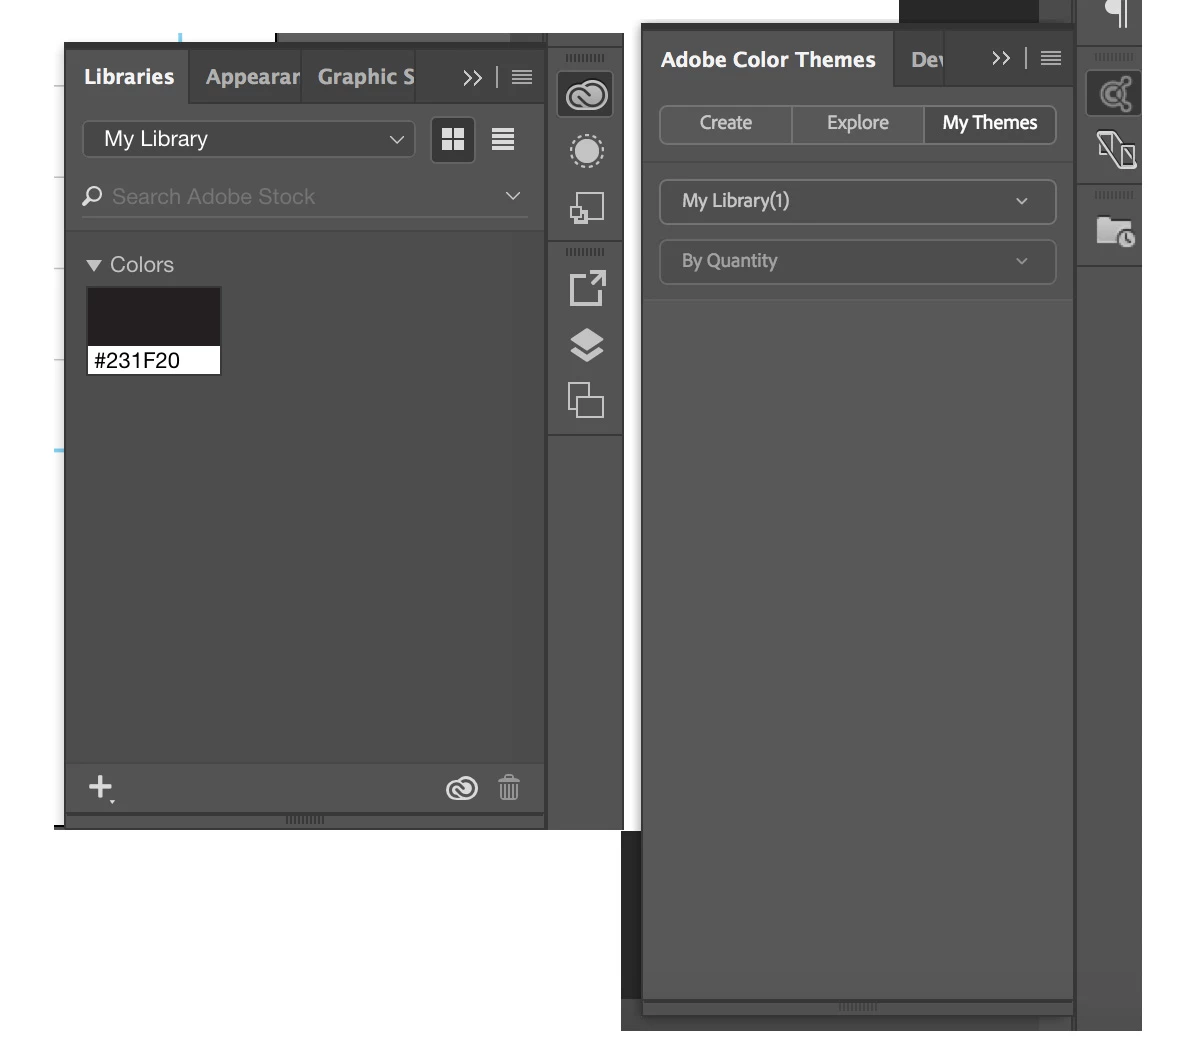Open the Appearance panel icon in the dock
1201x1060 pixels.
pyautogui.click(x=586, y=152)
